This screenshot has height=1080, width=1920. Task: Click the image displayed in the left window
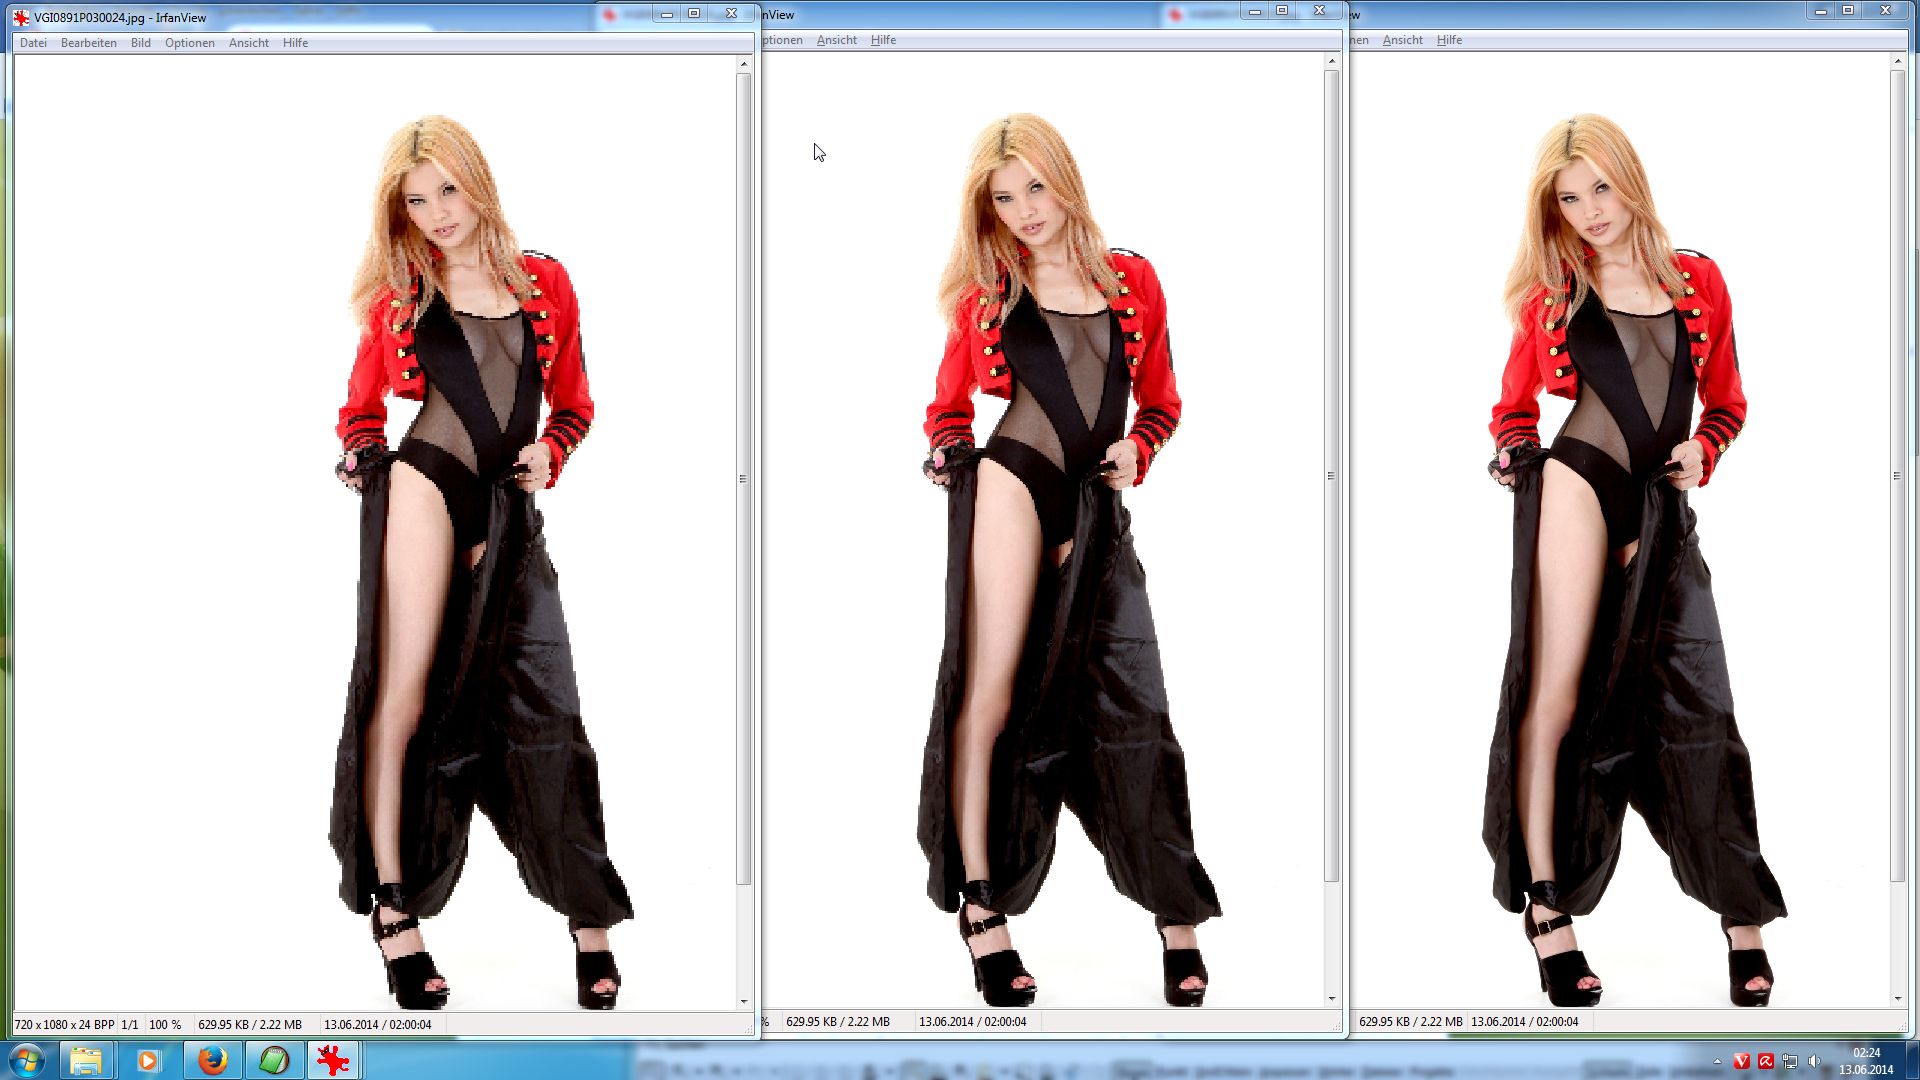tap(375, 532)
